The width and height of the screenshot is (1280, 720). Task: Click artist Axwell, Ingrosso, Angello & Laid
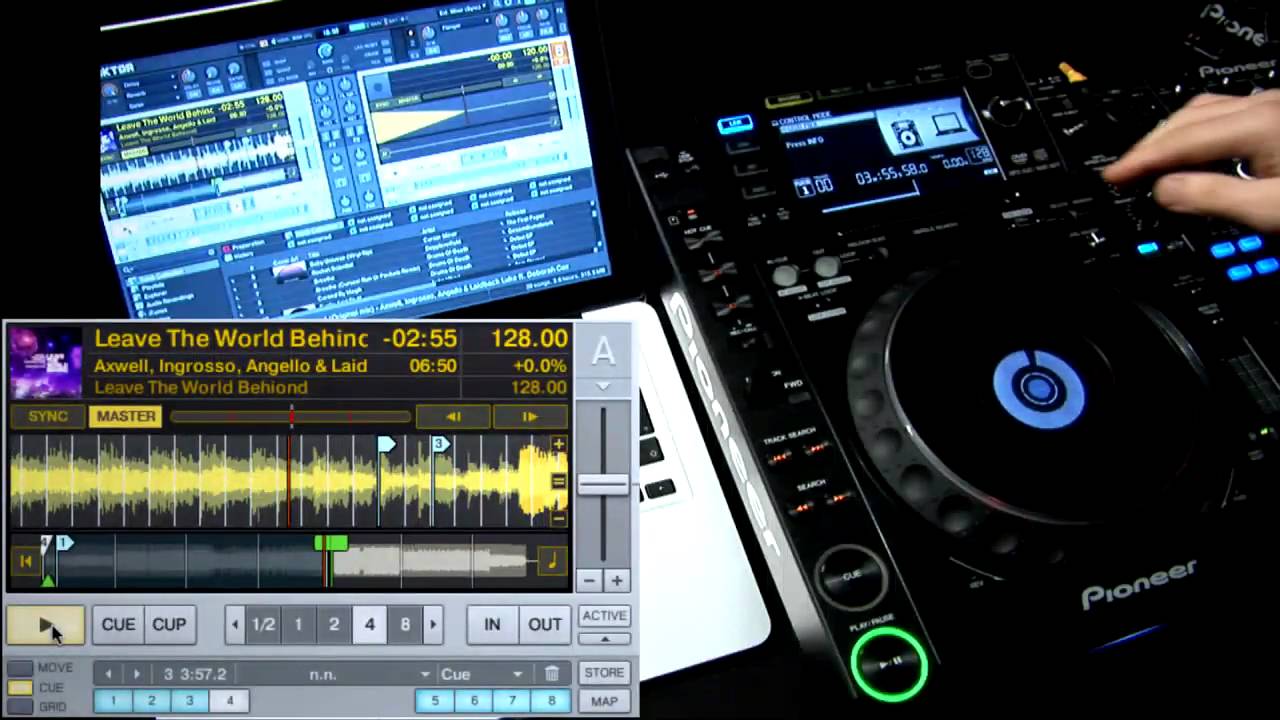[x=231, y=366]
